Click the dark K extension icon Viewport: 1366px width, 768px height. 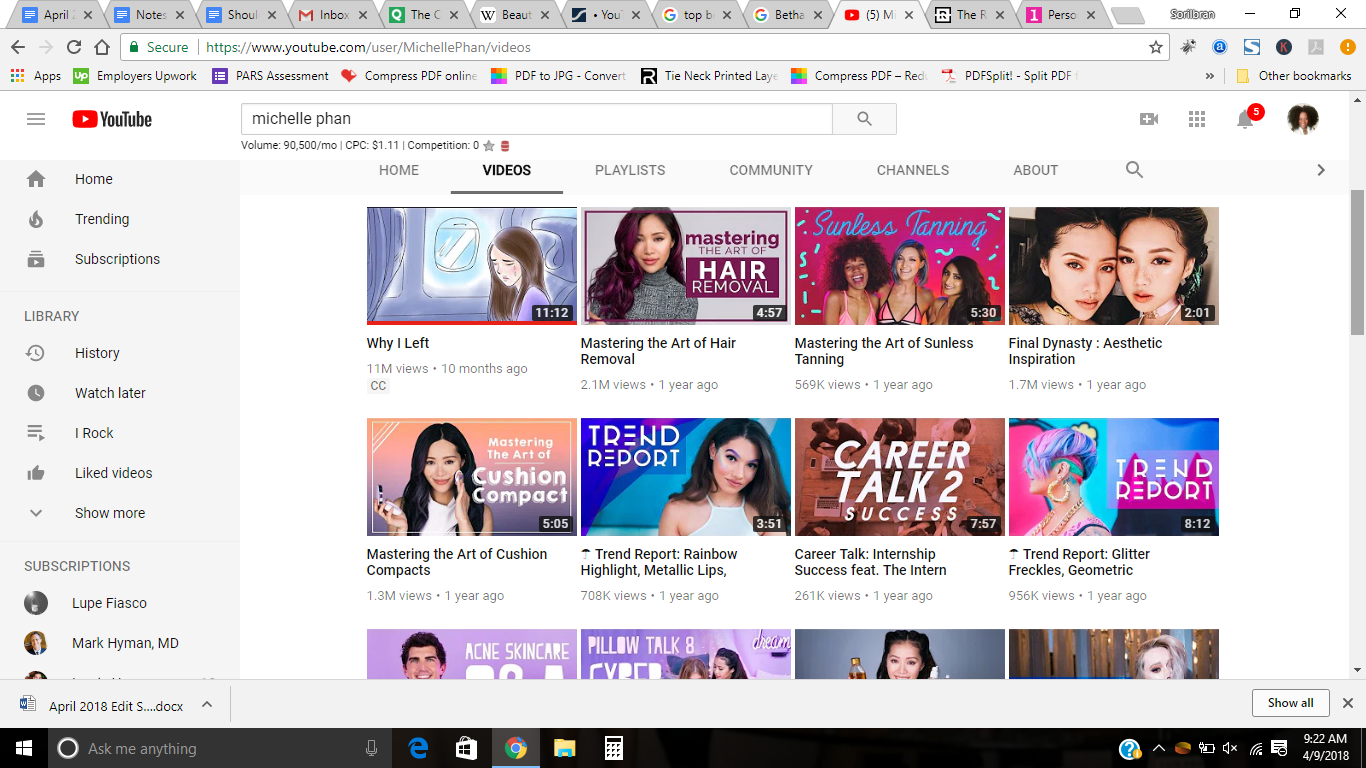pos(1284,47)
